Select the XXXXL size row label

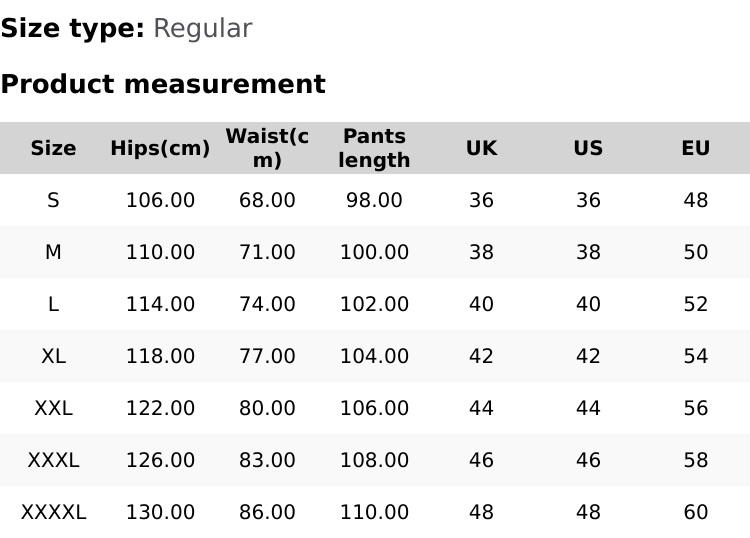click(53, 512)
